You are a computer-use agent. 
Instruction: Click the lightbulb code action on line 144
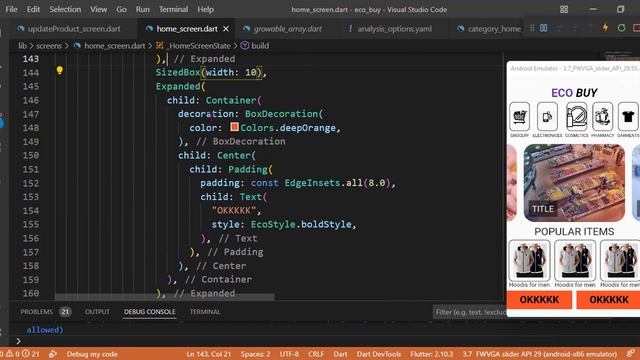pos(60,71)
